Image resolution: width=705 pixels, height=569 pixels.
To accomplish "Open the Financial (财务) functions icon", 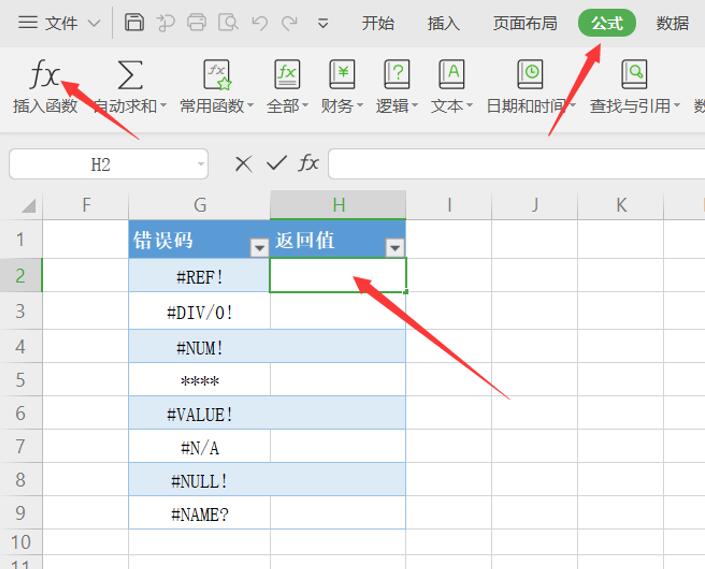I will click(x=342, y=75).
